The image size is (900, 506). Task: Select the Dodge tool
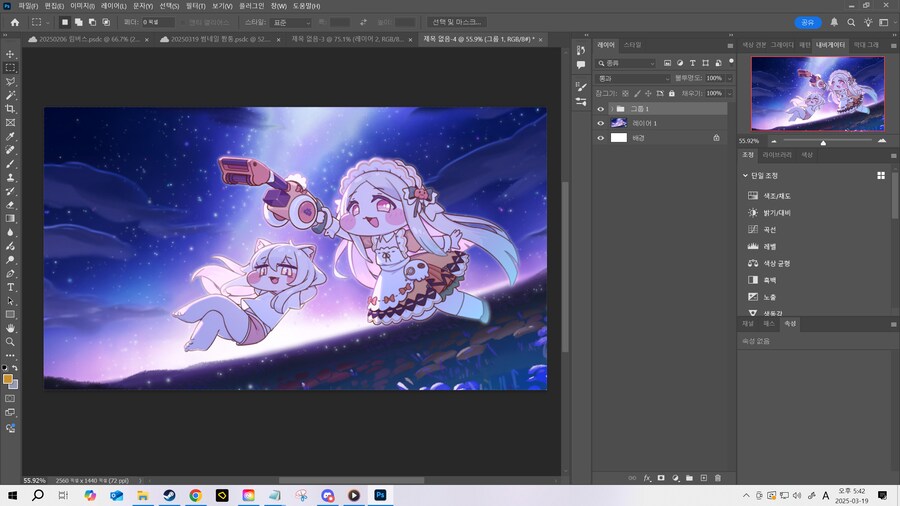pos(10,260)
